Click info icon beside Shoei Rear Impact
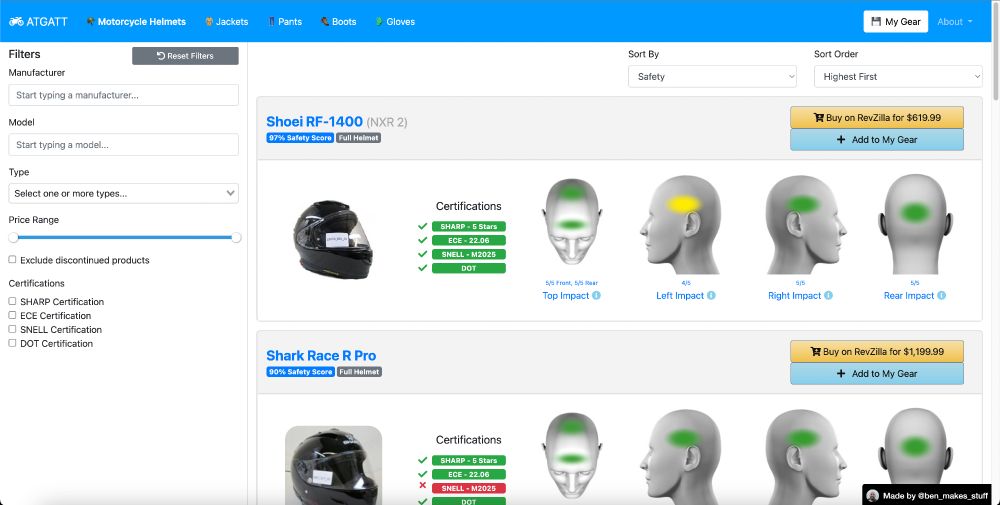Image resolution: width=1000 pixels, height=505 pixels. [941, 295]
